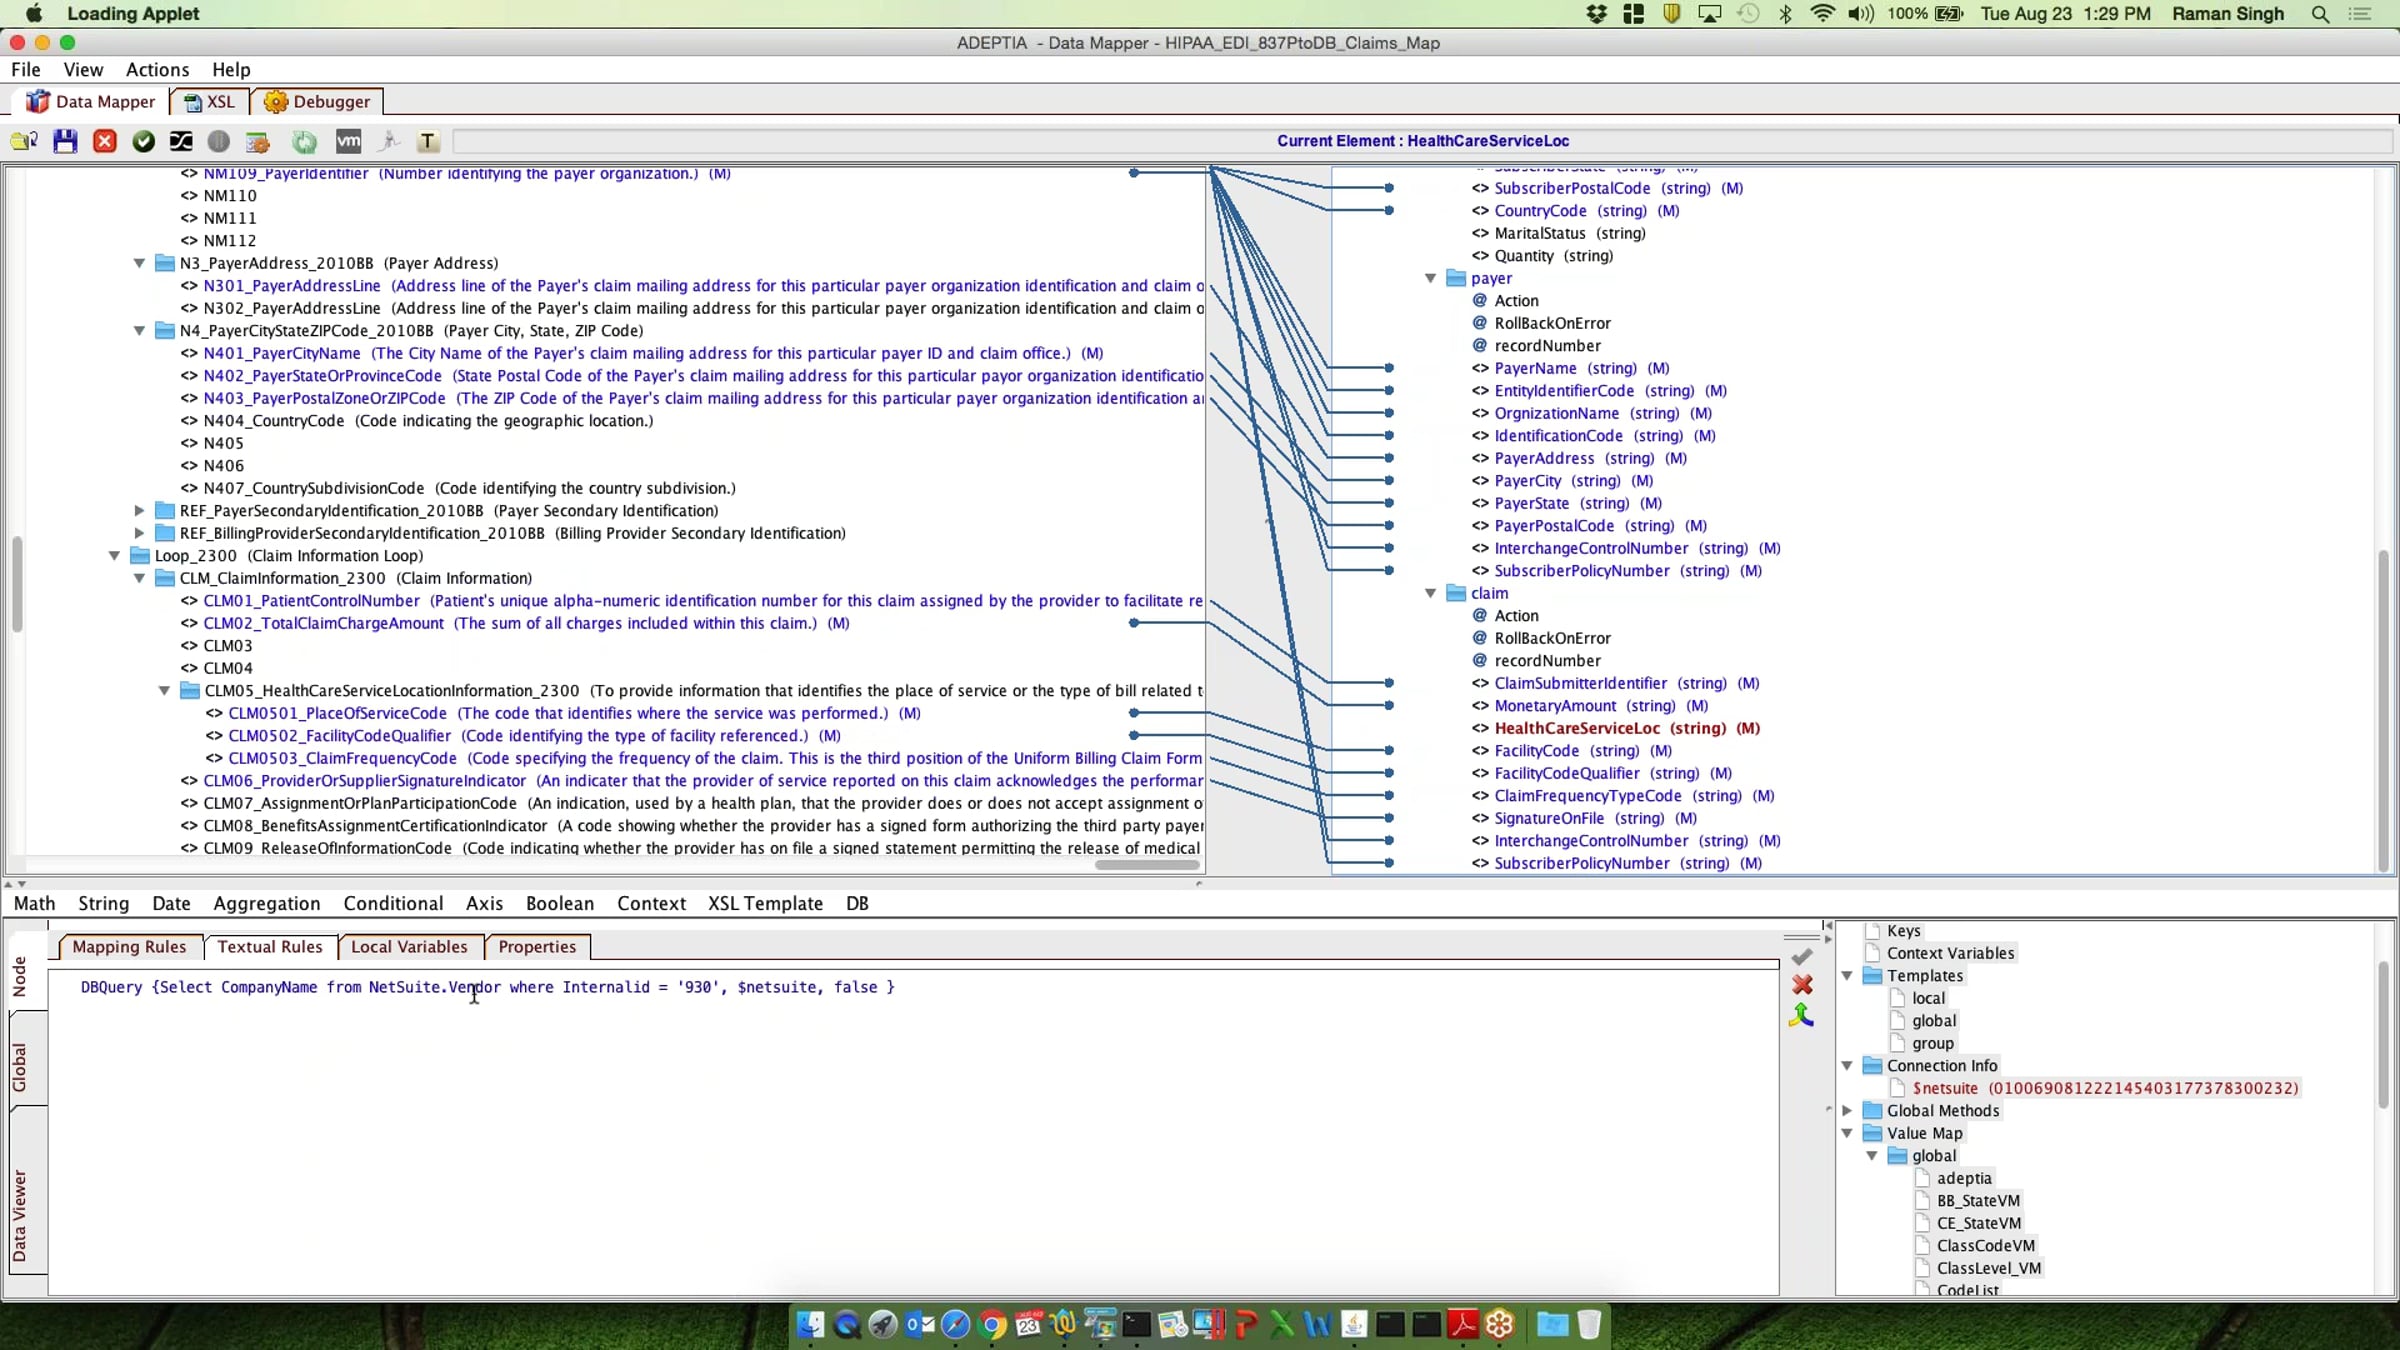This screenshot has height=1350, width=2400.
Task: Click the 'T' toolbar icon
Action: tap(428, 142)
